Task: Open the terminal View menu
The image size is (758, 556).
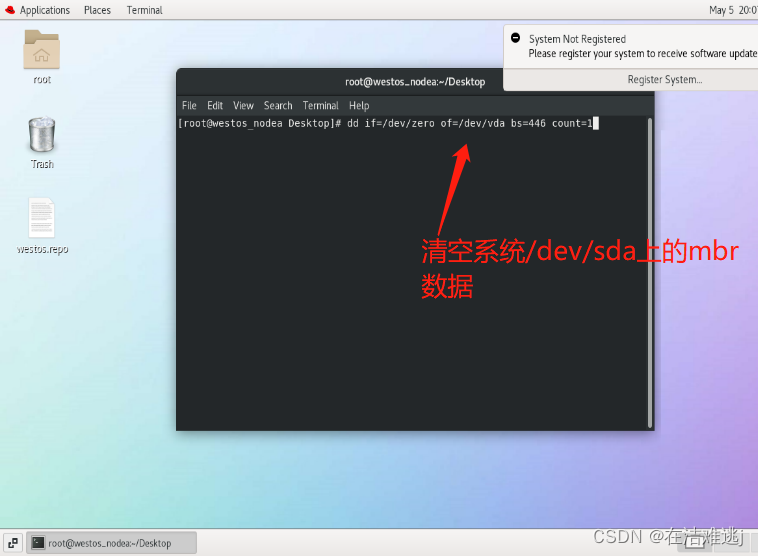Action: coord(243,105)
